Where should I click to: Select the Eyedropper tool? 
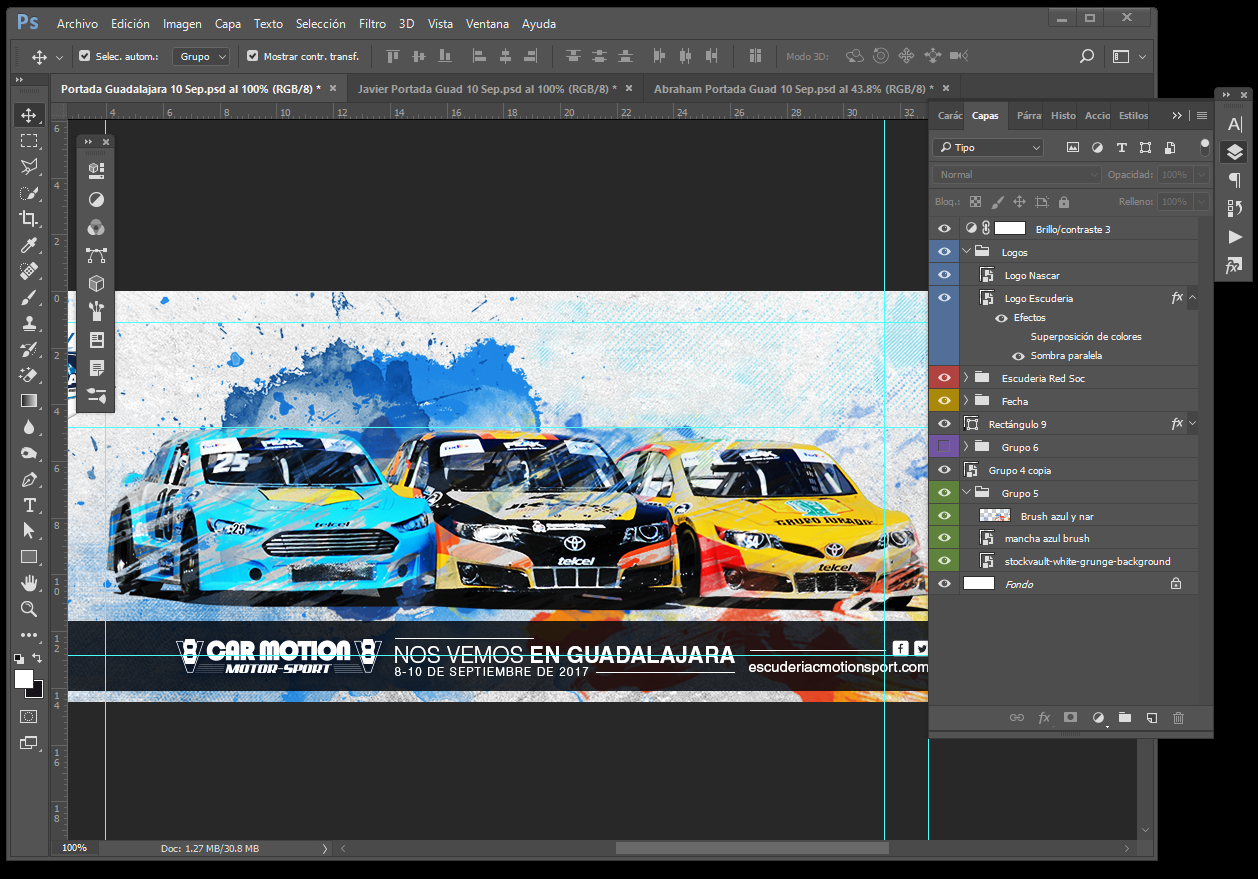coord(29,245)
